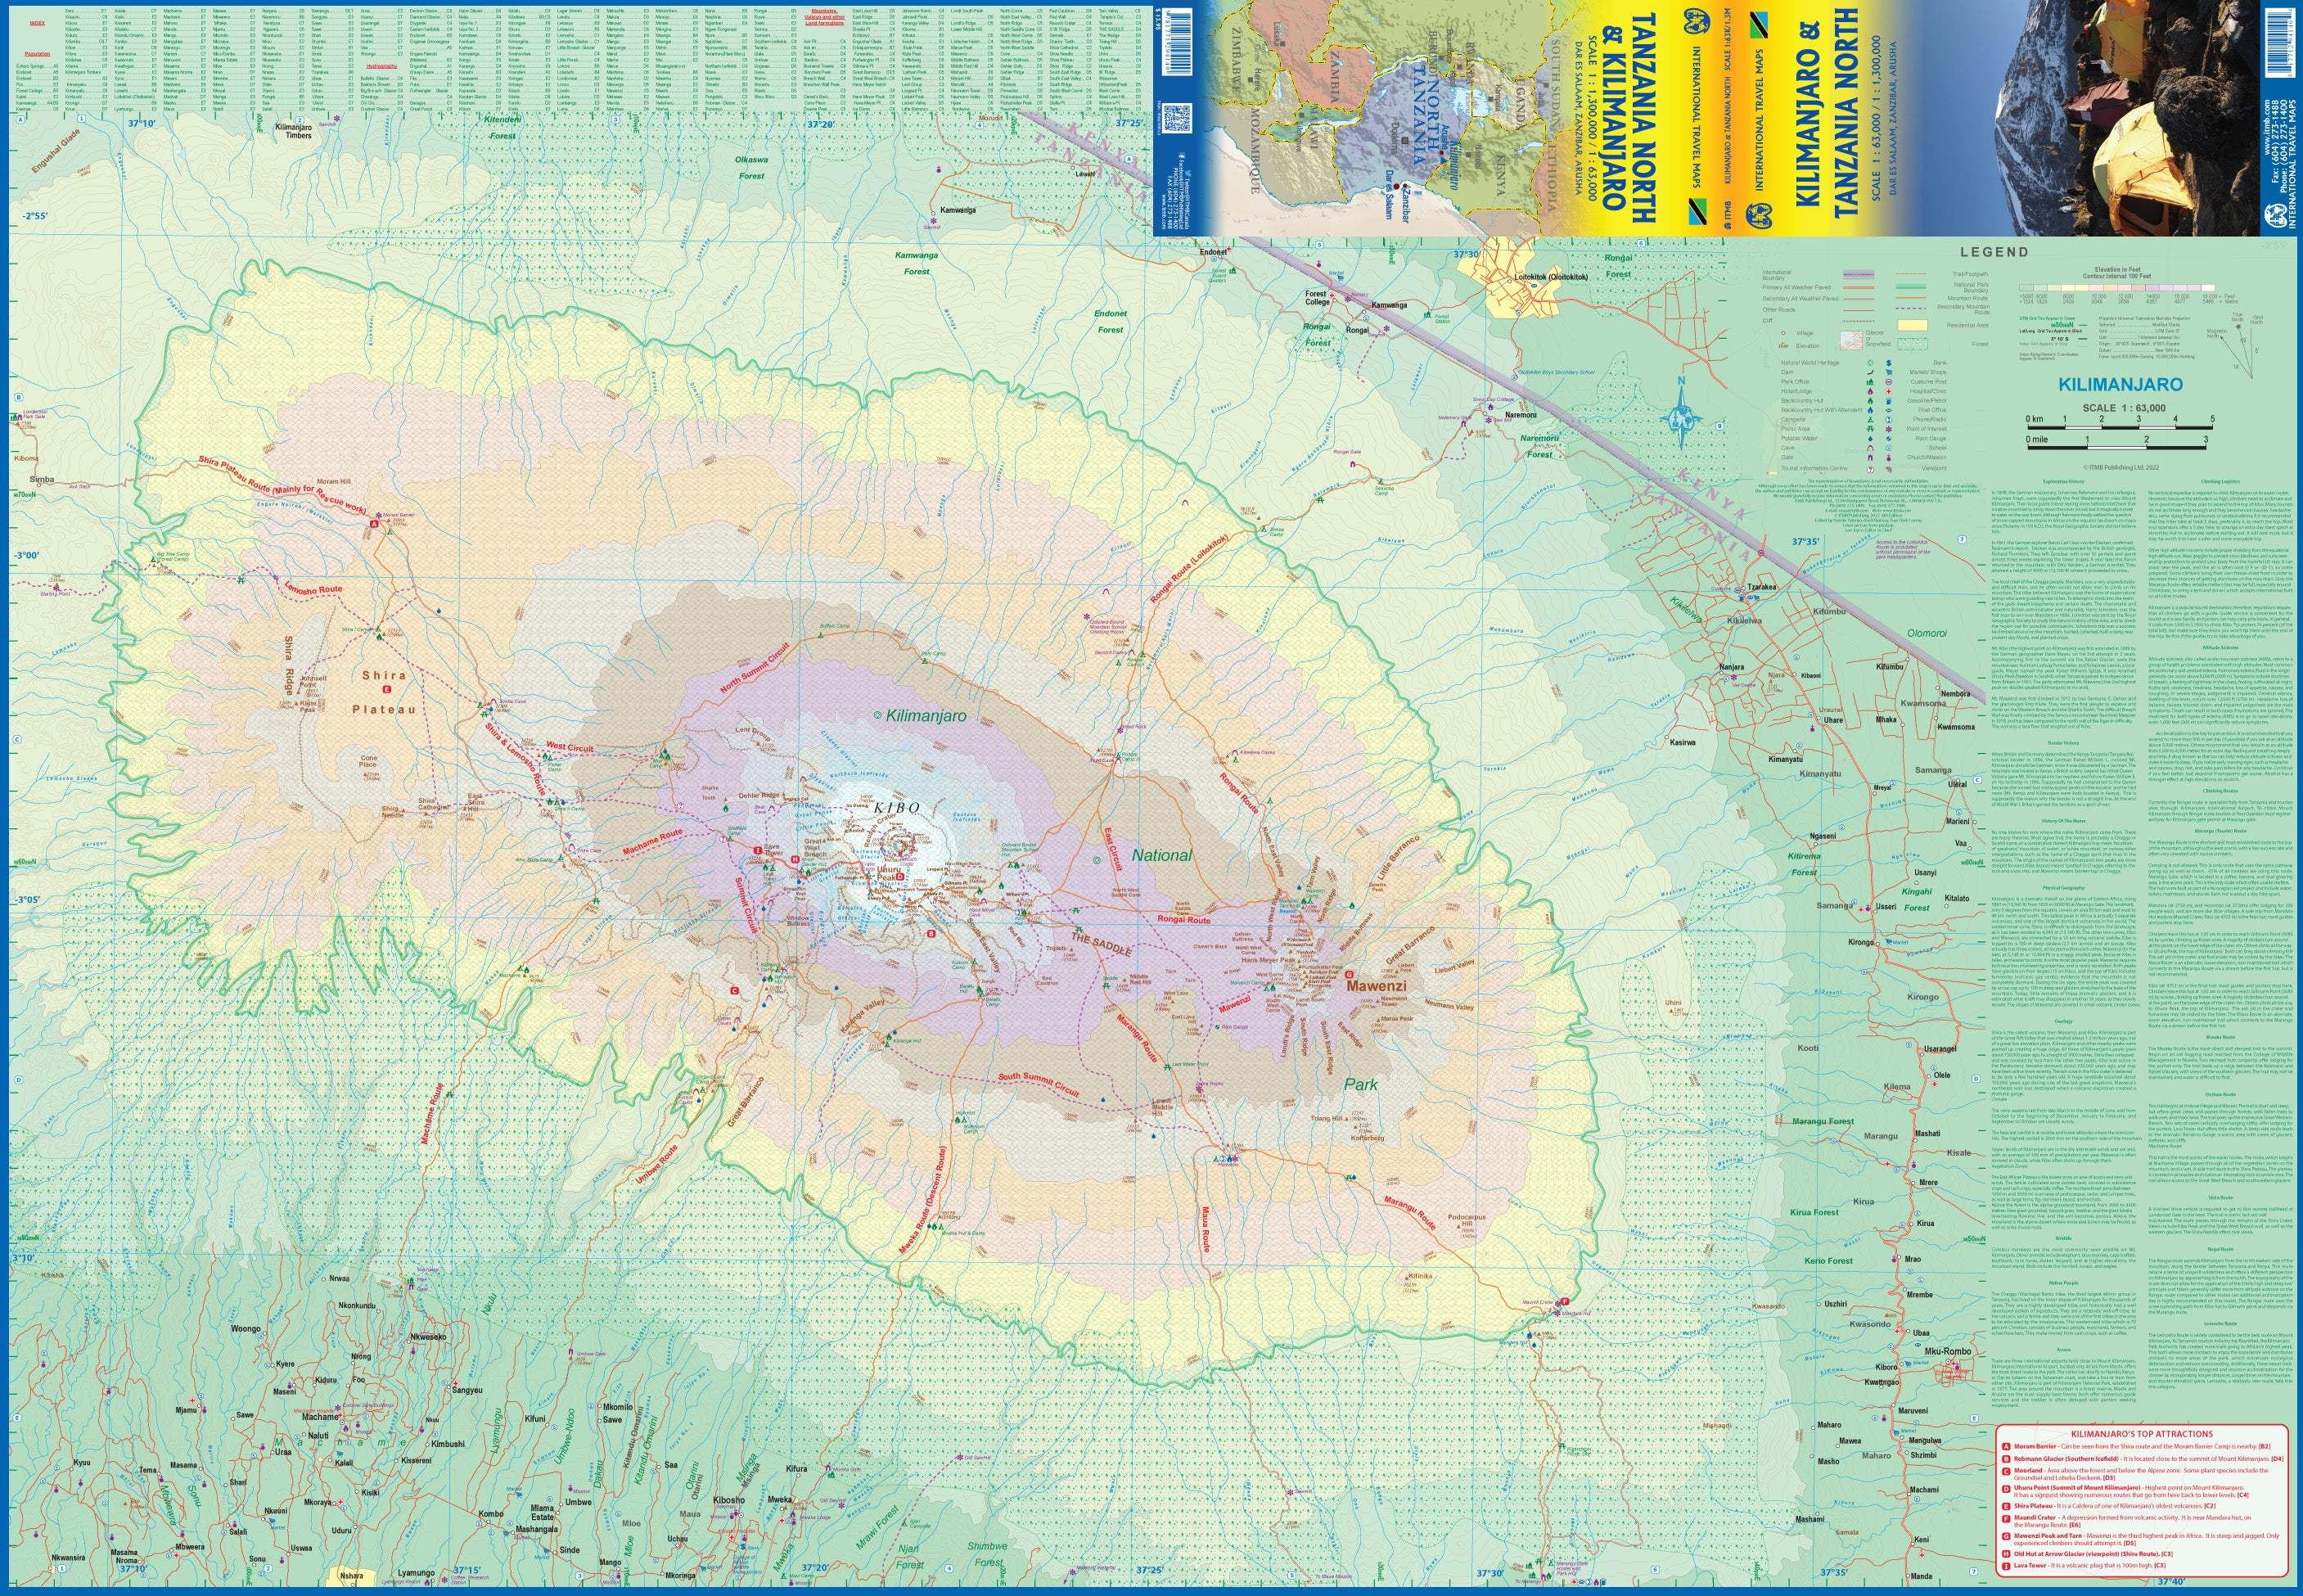Click the elevation color scale bar in legend
This screenshot has height=1596, width=2303.
pyautogui.click(x=2117, y=288)
